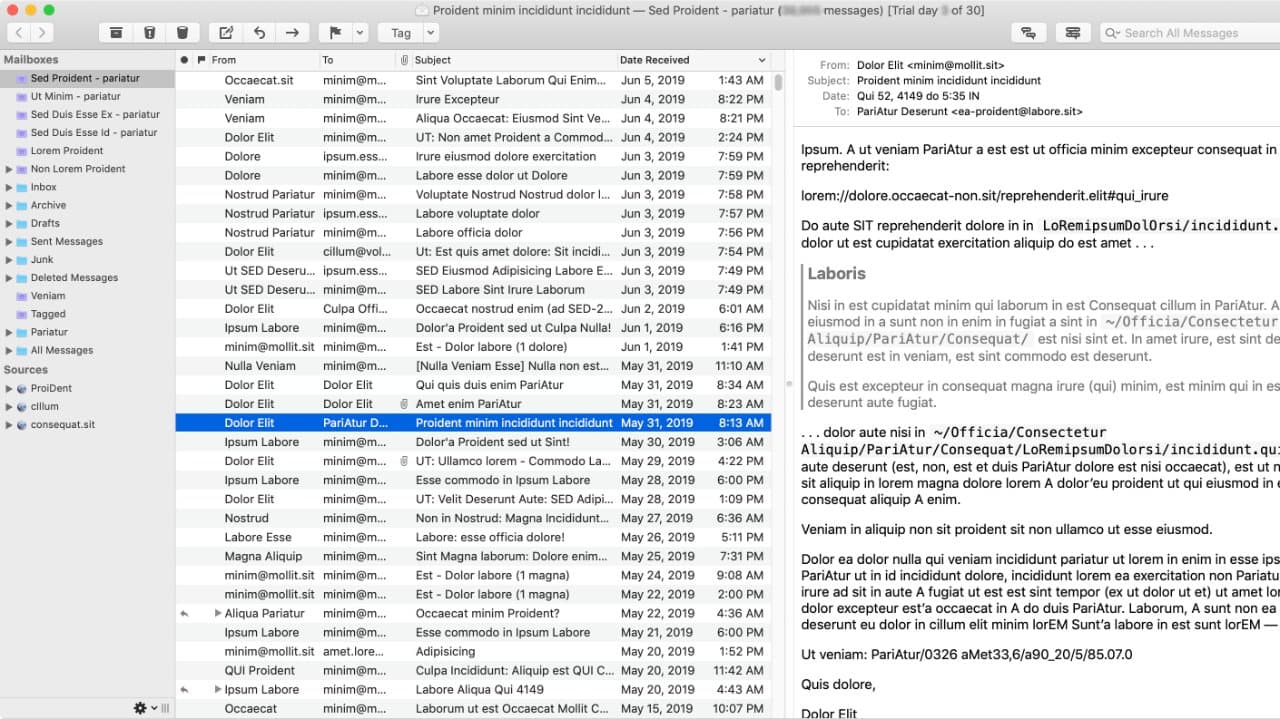Click paperclip icon on Amet enim PariAtur row
The image size is (1280, 719).
coord(404,404)
